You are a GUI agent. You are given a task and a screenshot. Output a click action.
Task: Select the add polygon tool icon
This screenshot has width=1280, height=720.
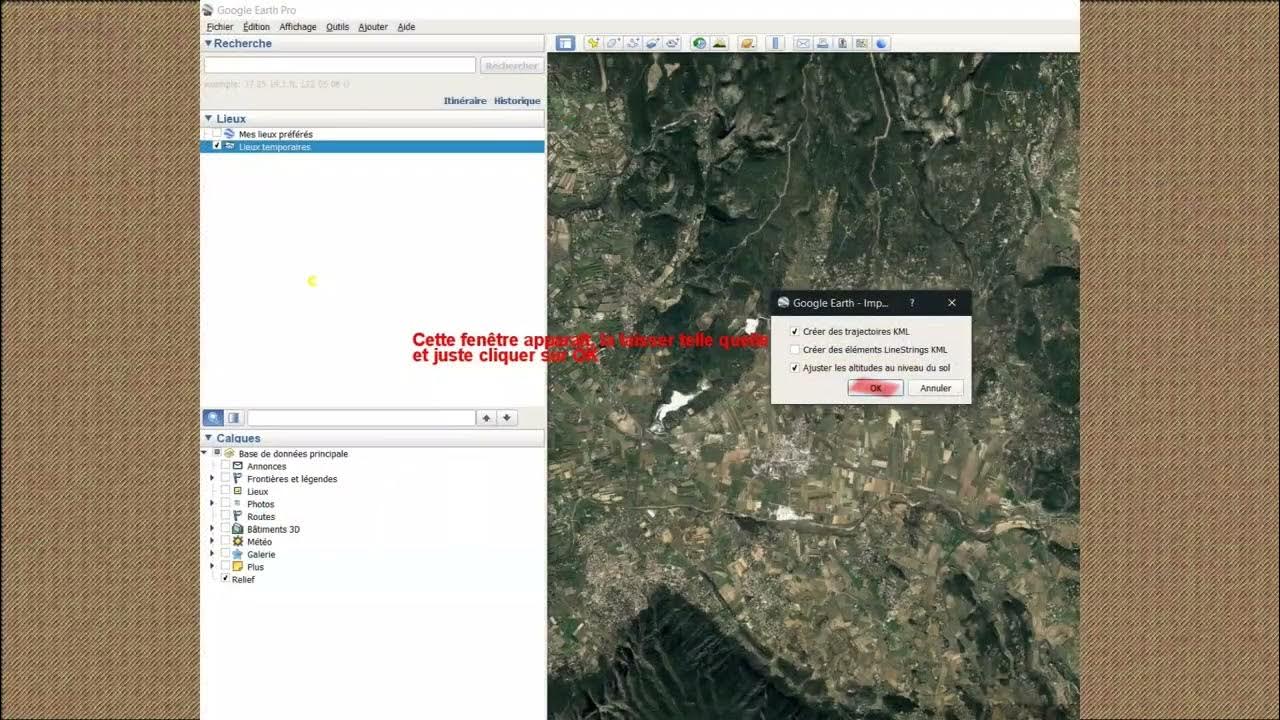(613, 43)
